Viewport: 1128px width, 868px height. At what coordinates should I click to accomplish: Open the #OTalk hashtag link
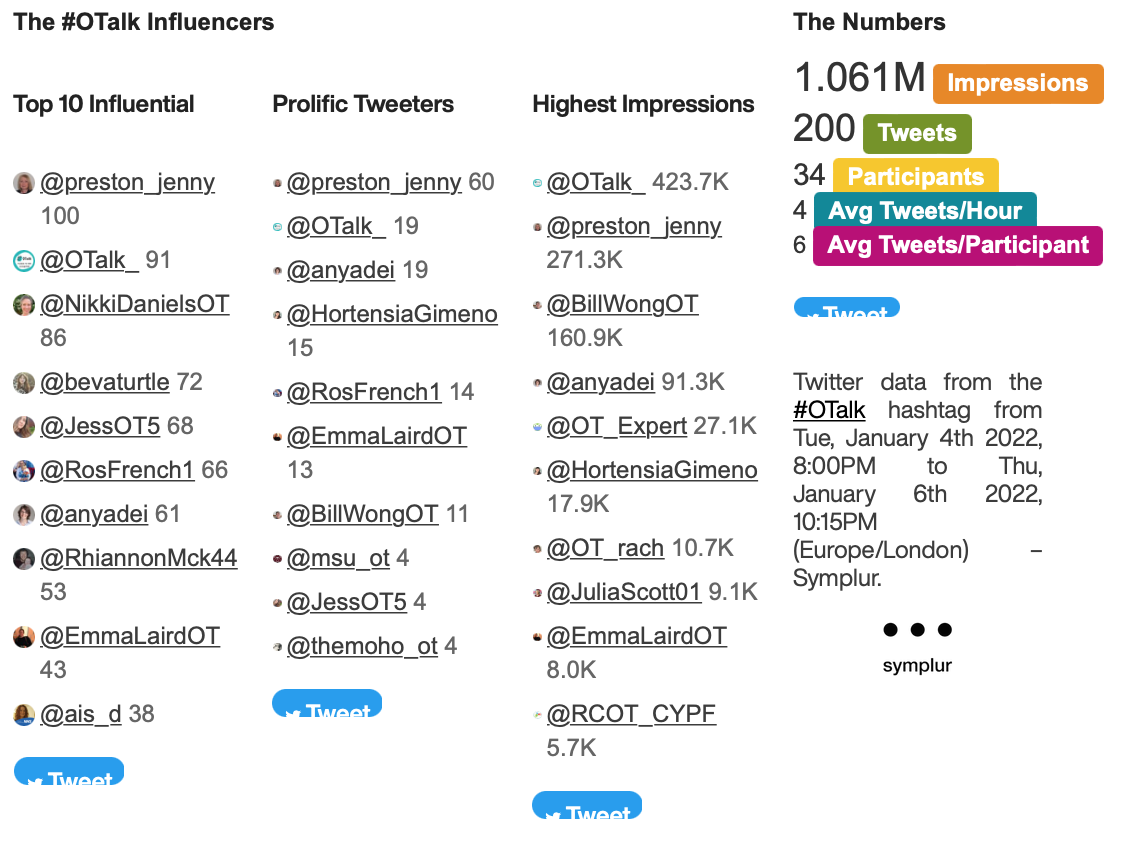pos(829,410)
